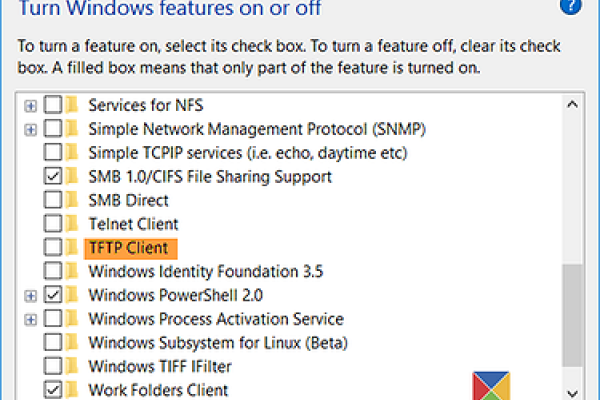This screenshot has width=600, height=400.
Task: Click the scrollbar down arrow
Action: click(x=572, y=391)
